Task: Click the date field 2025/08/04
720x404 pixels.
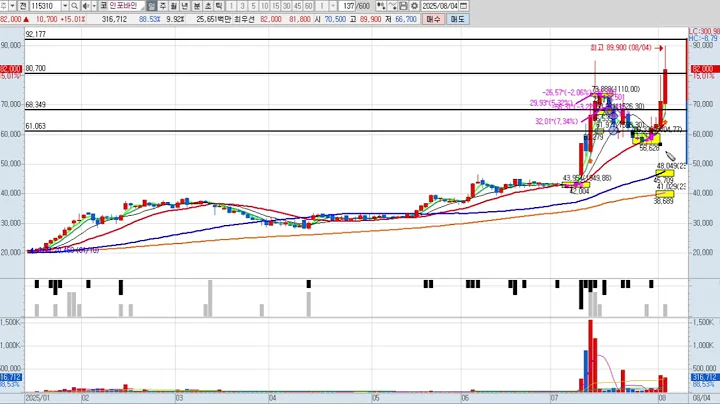Action: [440, 6]
